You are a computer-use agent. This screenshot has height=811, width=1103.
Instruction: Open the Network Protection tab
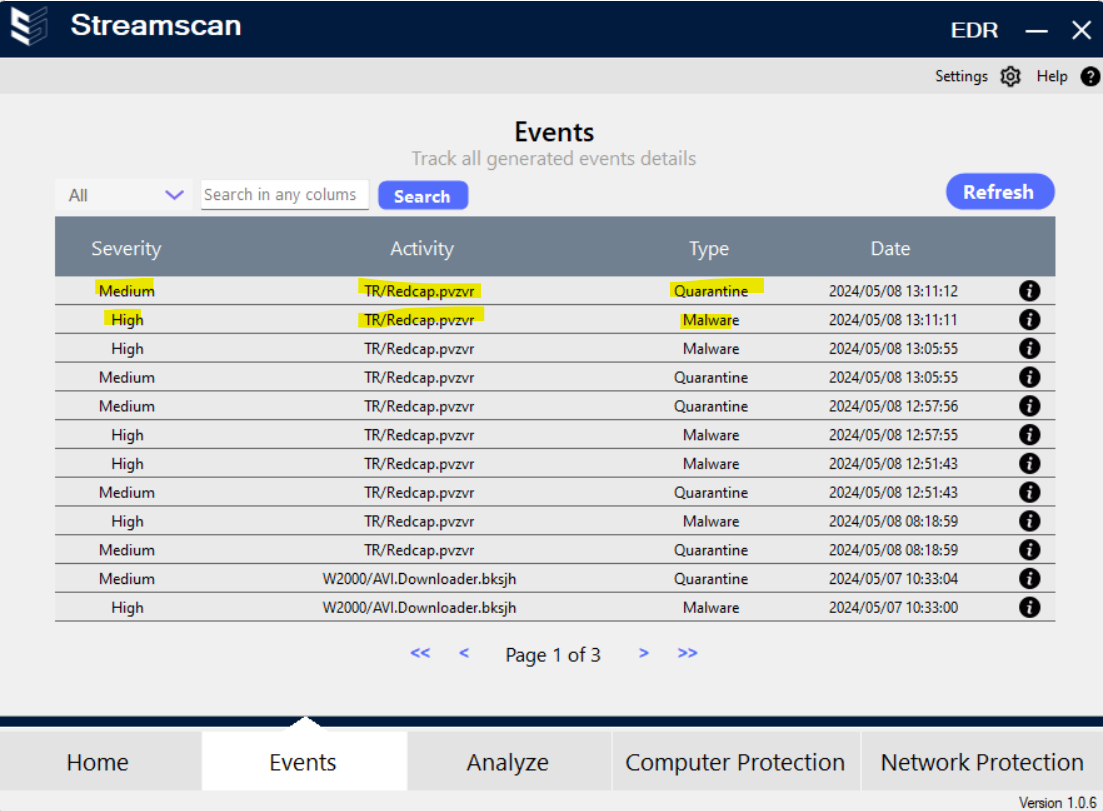[x=982, y=762]
